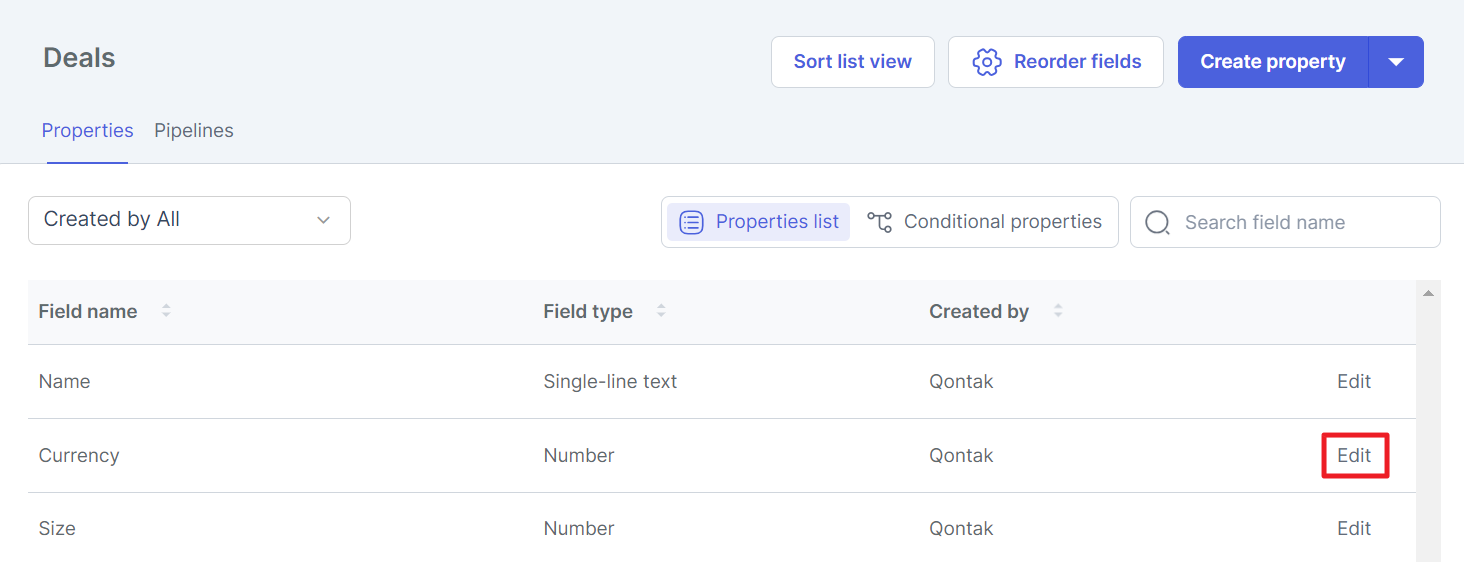Click the Search field name input

tap(1285, 222)
